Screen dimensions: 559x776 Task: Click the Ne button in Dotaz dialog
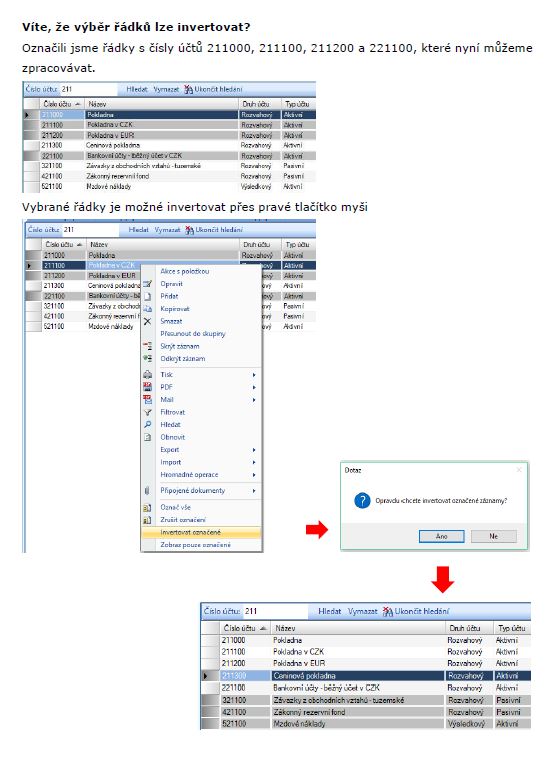(494, 536)
